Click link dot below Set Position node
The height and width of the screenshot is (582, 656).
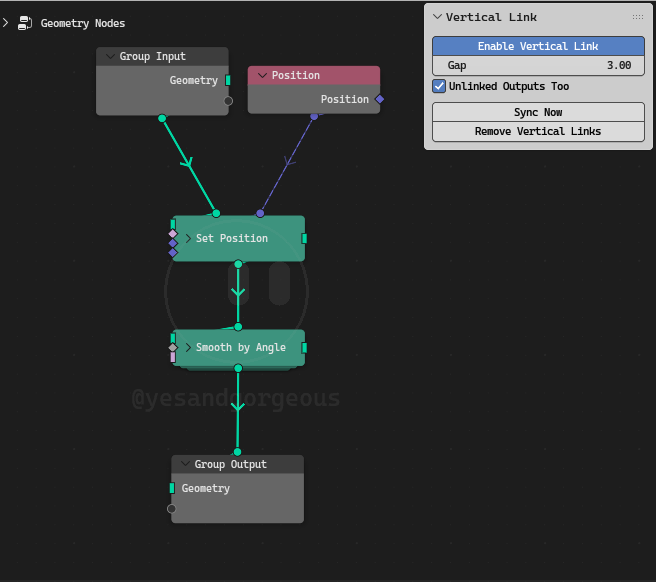pos(238,264)
